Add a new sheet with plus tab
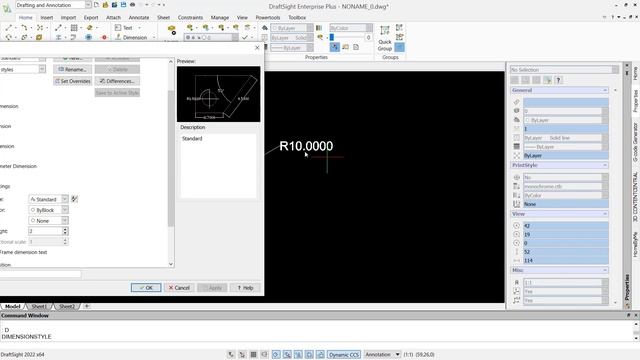The image size is (640, 360). click(x=87, y=306)
